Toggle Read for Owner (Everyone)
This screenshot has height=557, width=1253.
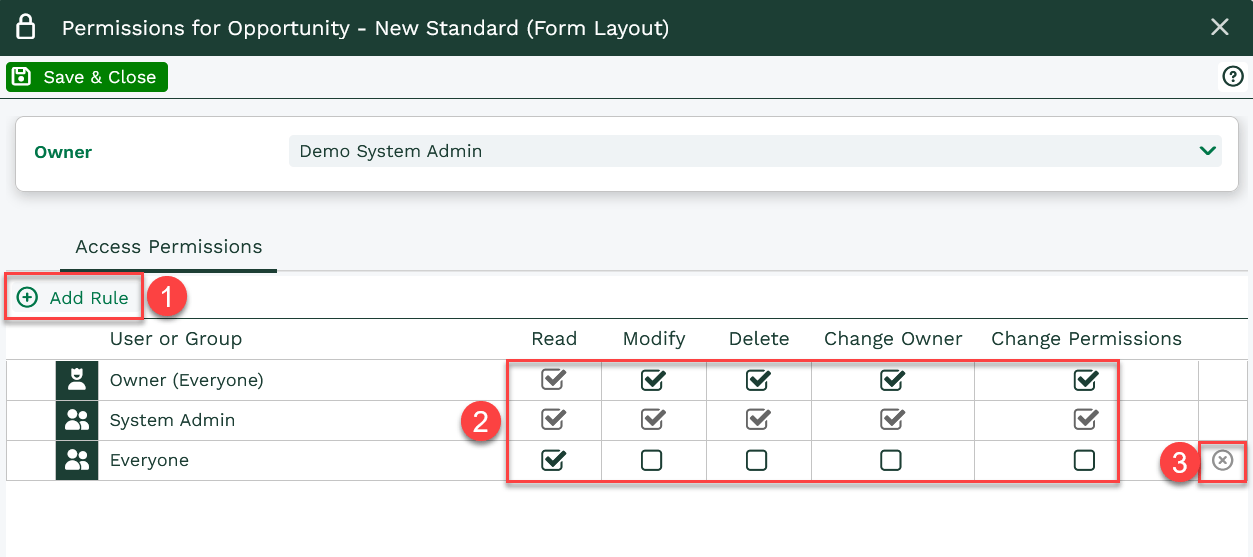pyautogui.click(x=553, y=380)
